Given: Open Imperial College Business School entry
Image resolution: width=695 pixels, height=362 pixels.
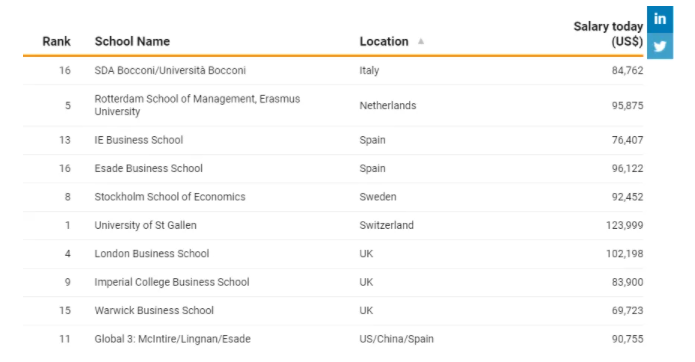Looking at the screenshot, I should [x=172, y=282].
